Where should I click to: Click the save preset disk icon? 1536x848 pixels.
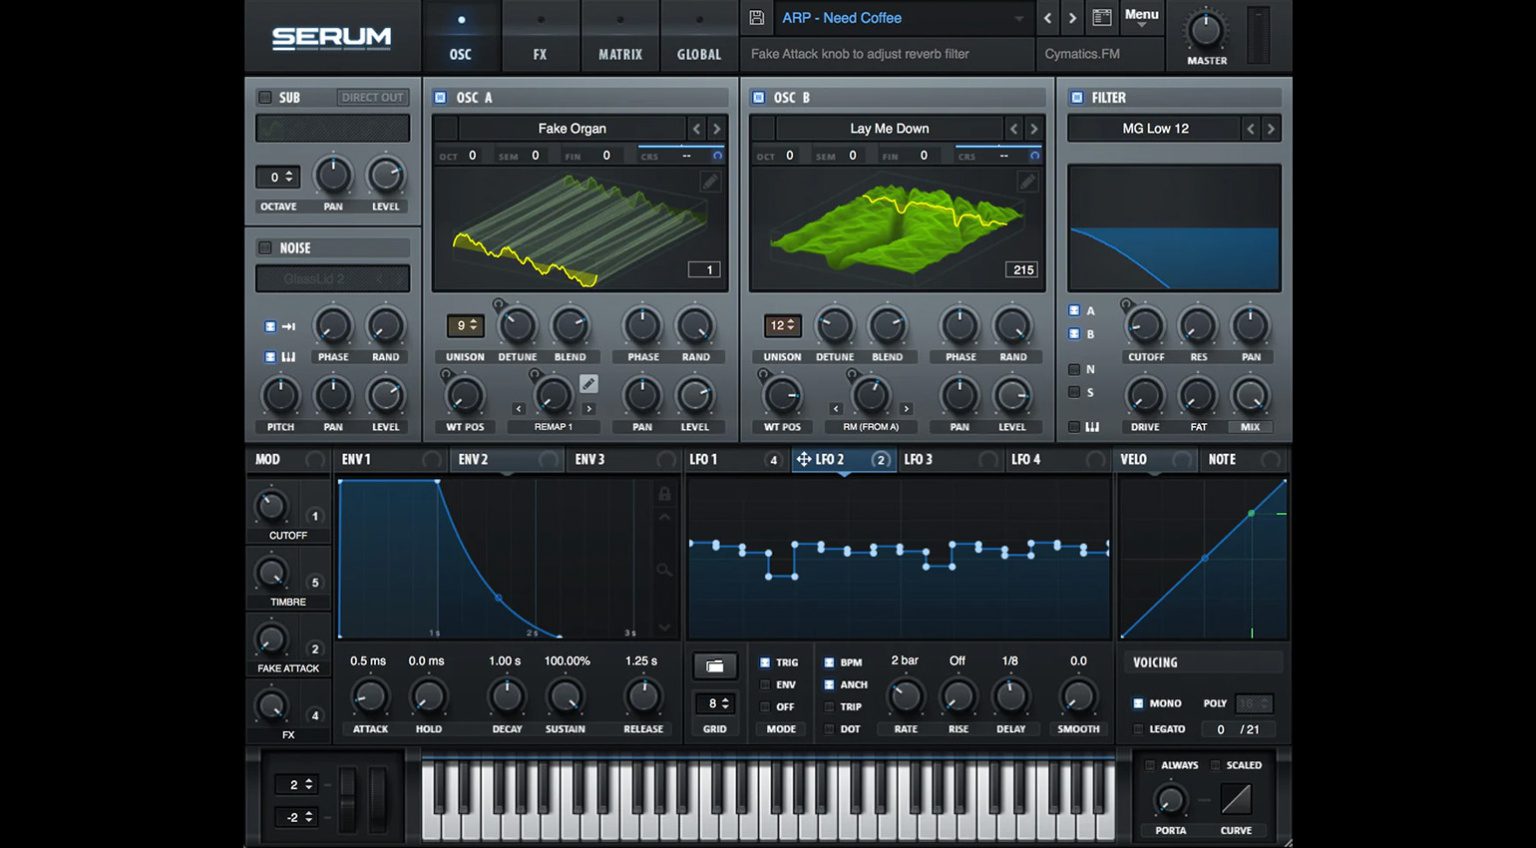758,17
